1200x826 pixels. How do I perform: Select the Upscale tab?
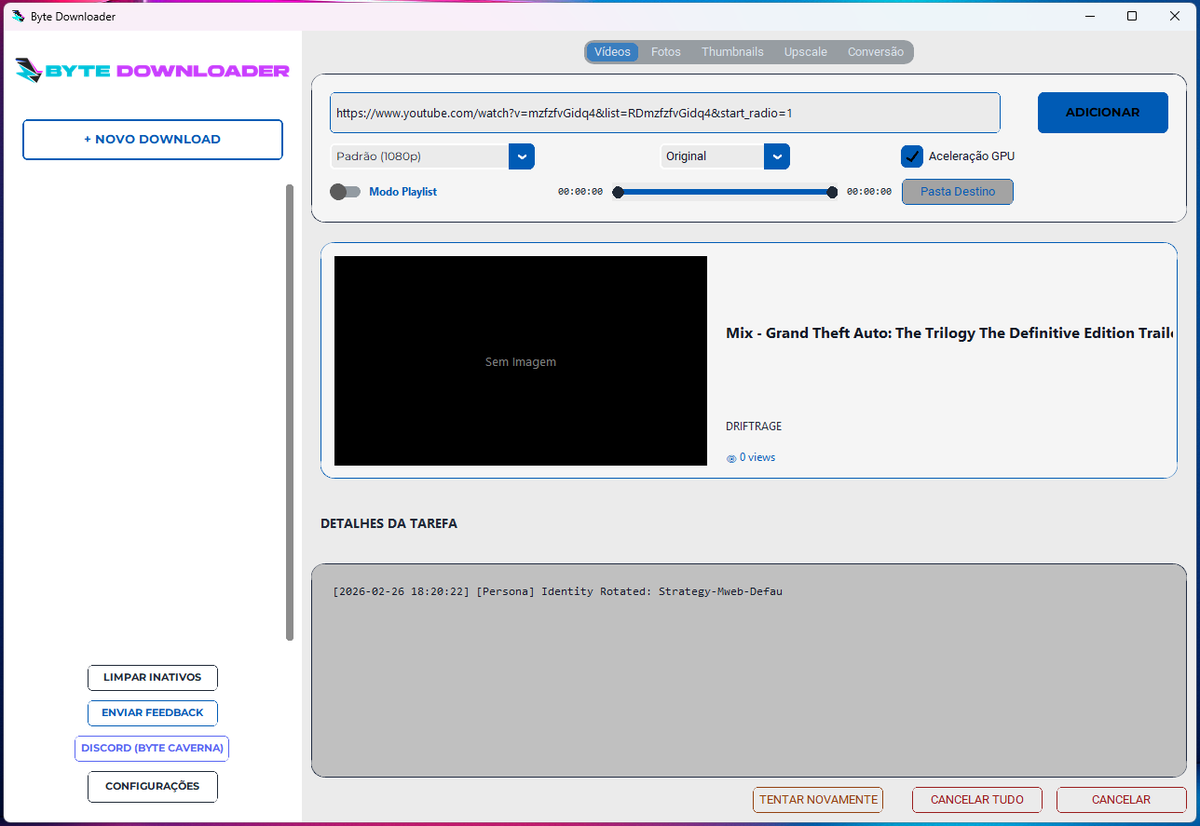(x=806, y=51)
